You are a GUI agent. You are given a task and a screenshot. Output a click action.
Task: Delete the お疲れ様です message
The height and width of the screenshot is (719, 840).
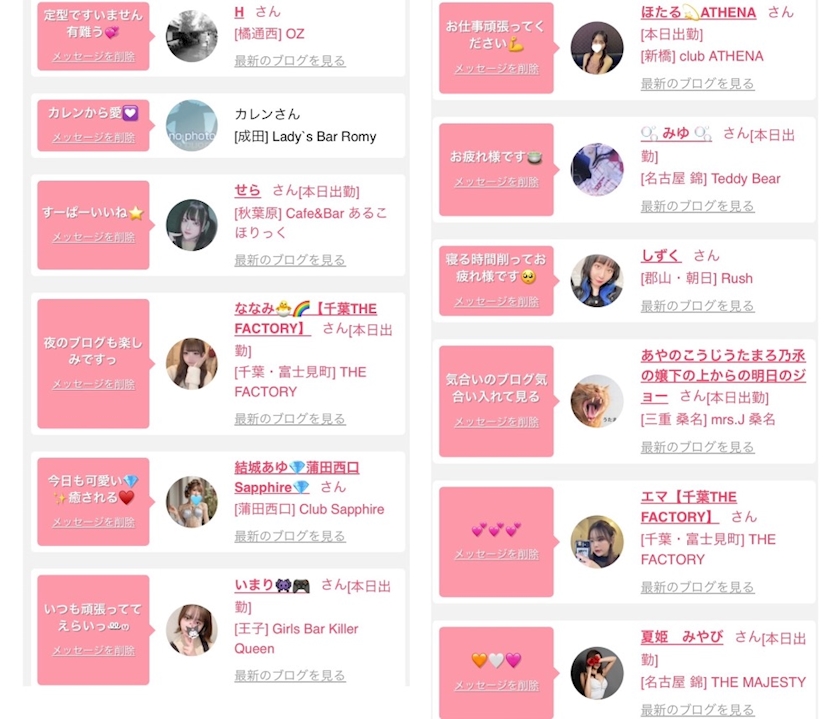pos(497,182)
